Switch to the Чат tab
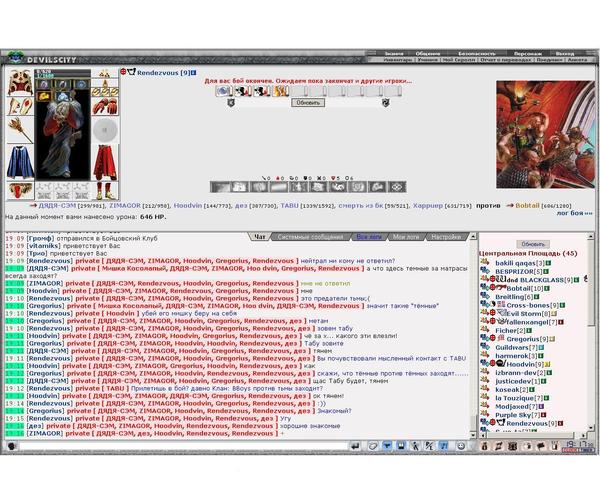This screenshot has width=600, height=480. [259, 237]
